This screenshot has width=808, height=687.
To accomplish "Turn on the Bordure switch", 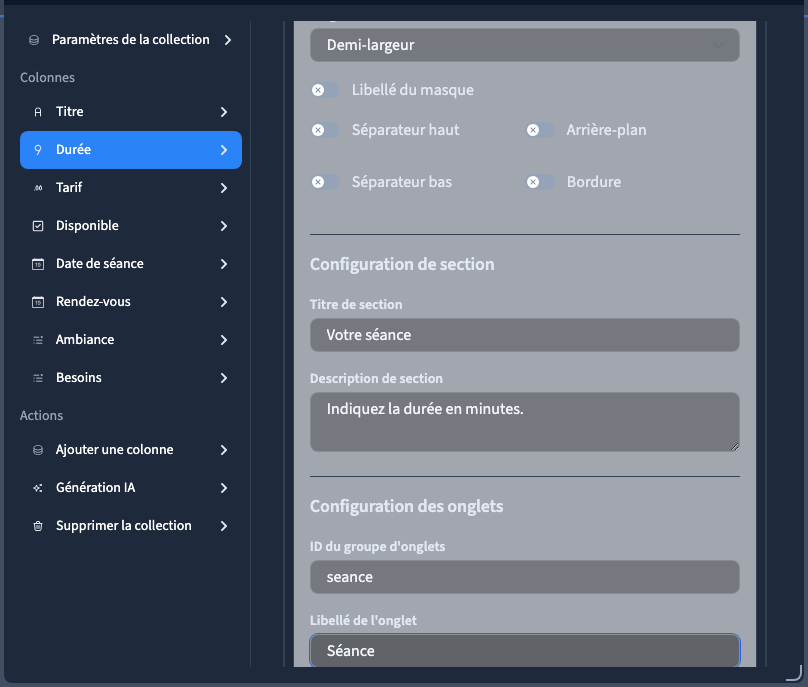I will click(x=540, y=182).
